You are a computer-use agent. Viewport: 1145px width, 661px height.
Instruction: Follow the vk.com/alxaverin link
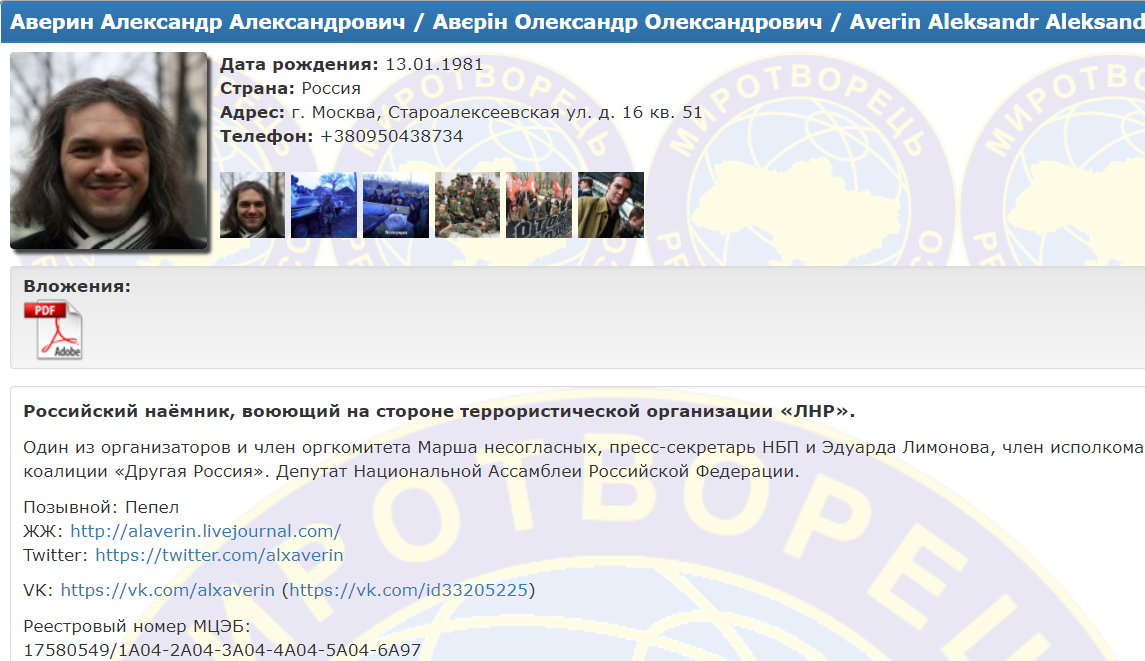[x=167, y=590]
